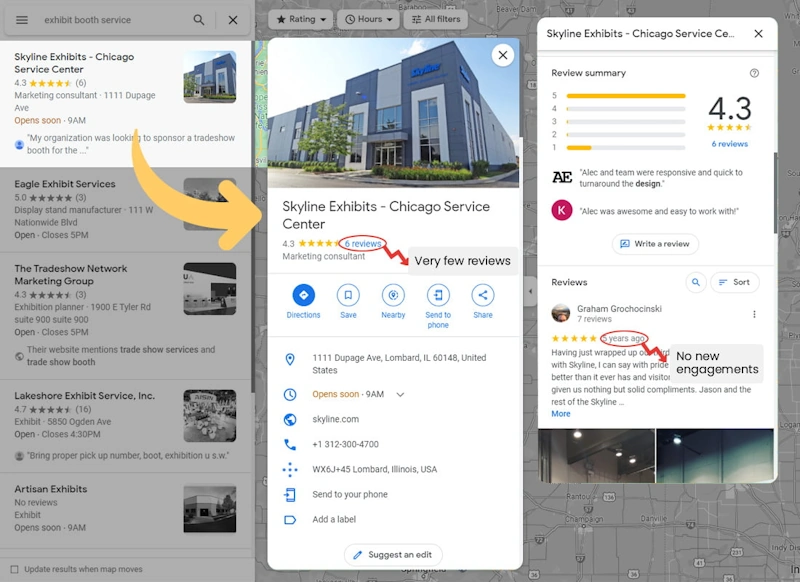Open the left review photo thumbnail
The height and width of the screenshot is (582, 800).
(596, 456)
